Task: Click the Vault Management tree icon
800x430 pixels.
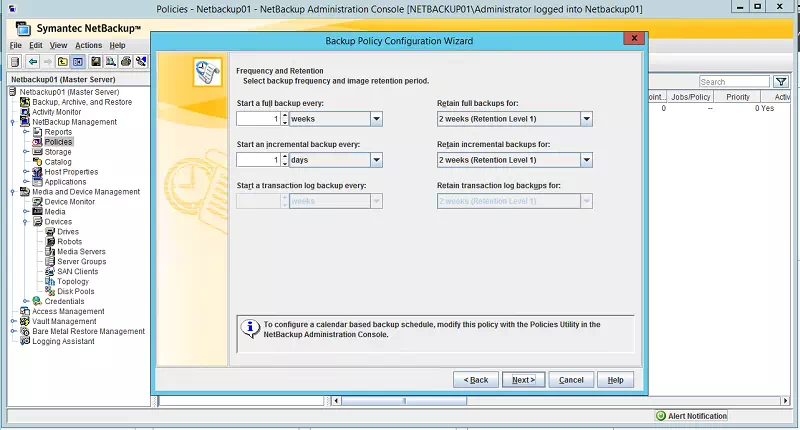Action: click(x=24, y=321)
